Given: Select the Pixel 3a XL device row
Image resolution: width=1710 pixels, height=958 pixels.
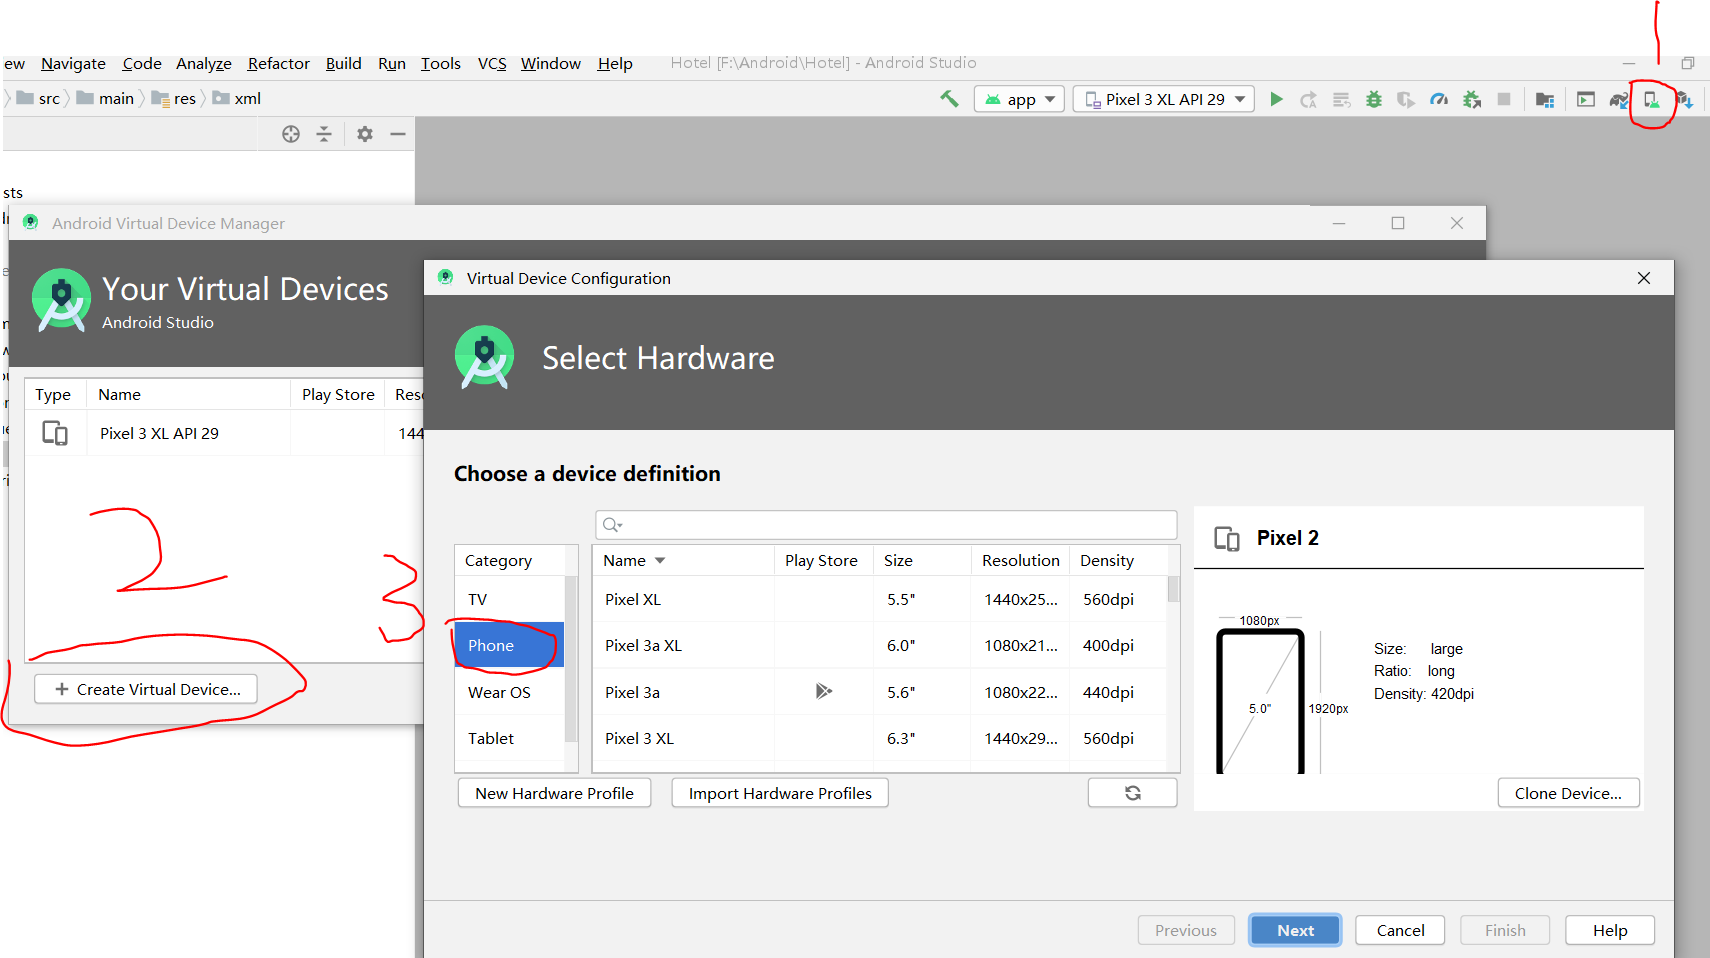Looking at the screenshot, I should tap(880, 645).
